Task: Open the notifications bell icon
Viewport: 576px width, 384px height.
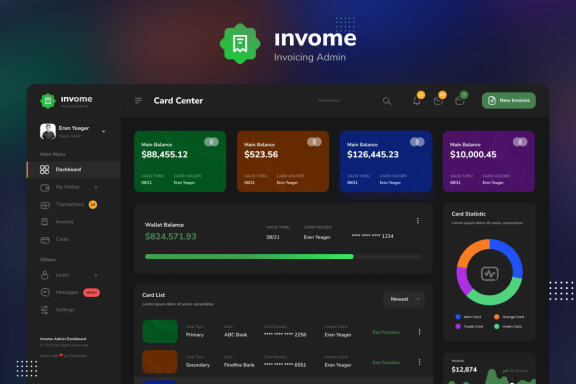Action: pos(417,101)
